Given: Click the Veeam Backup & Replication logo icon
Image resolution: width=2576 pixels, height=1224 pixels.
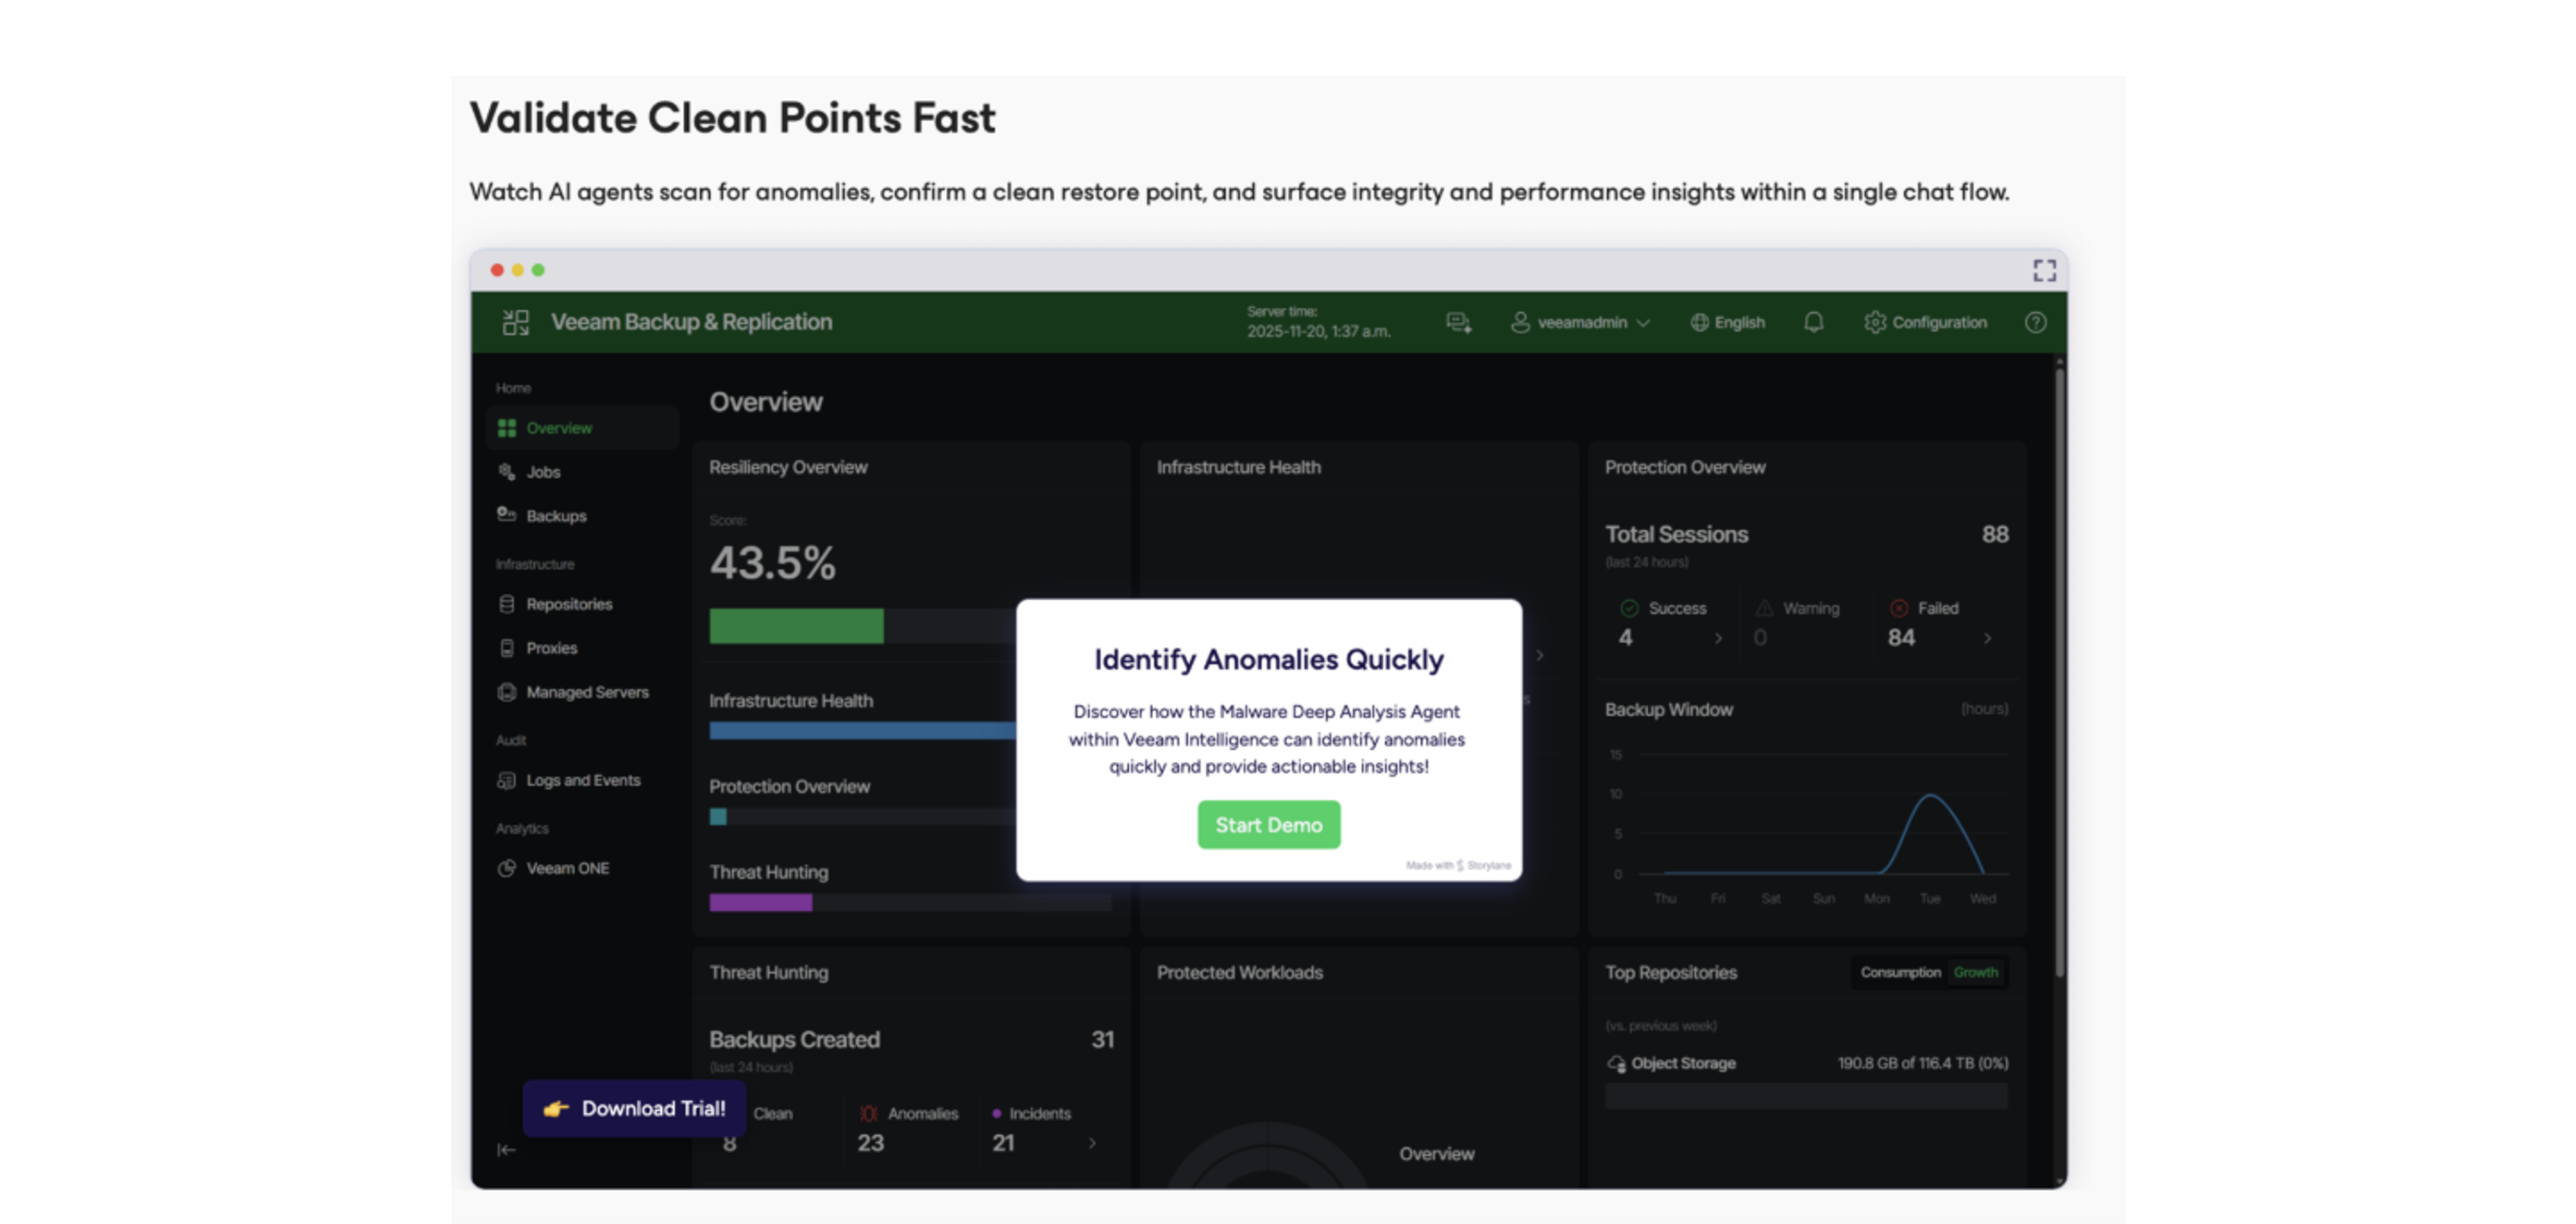Looking at the screenshot, I should tap(516, 322).
